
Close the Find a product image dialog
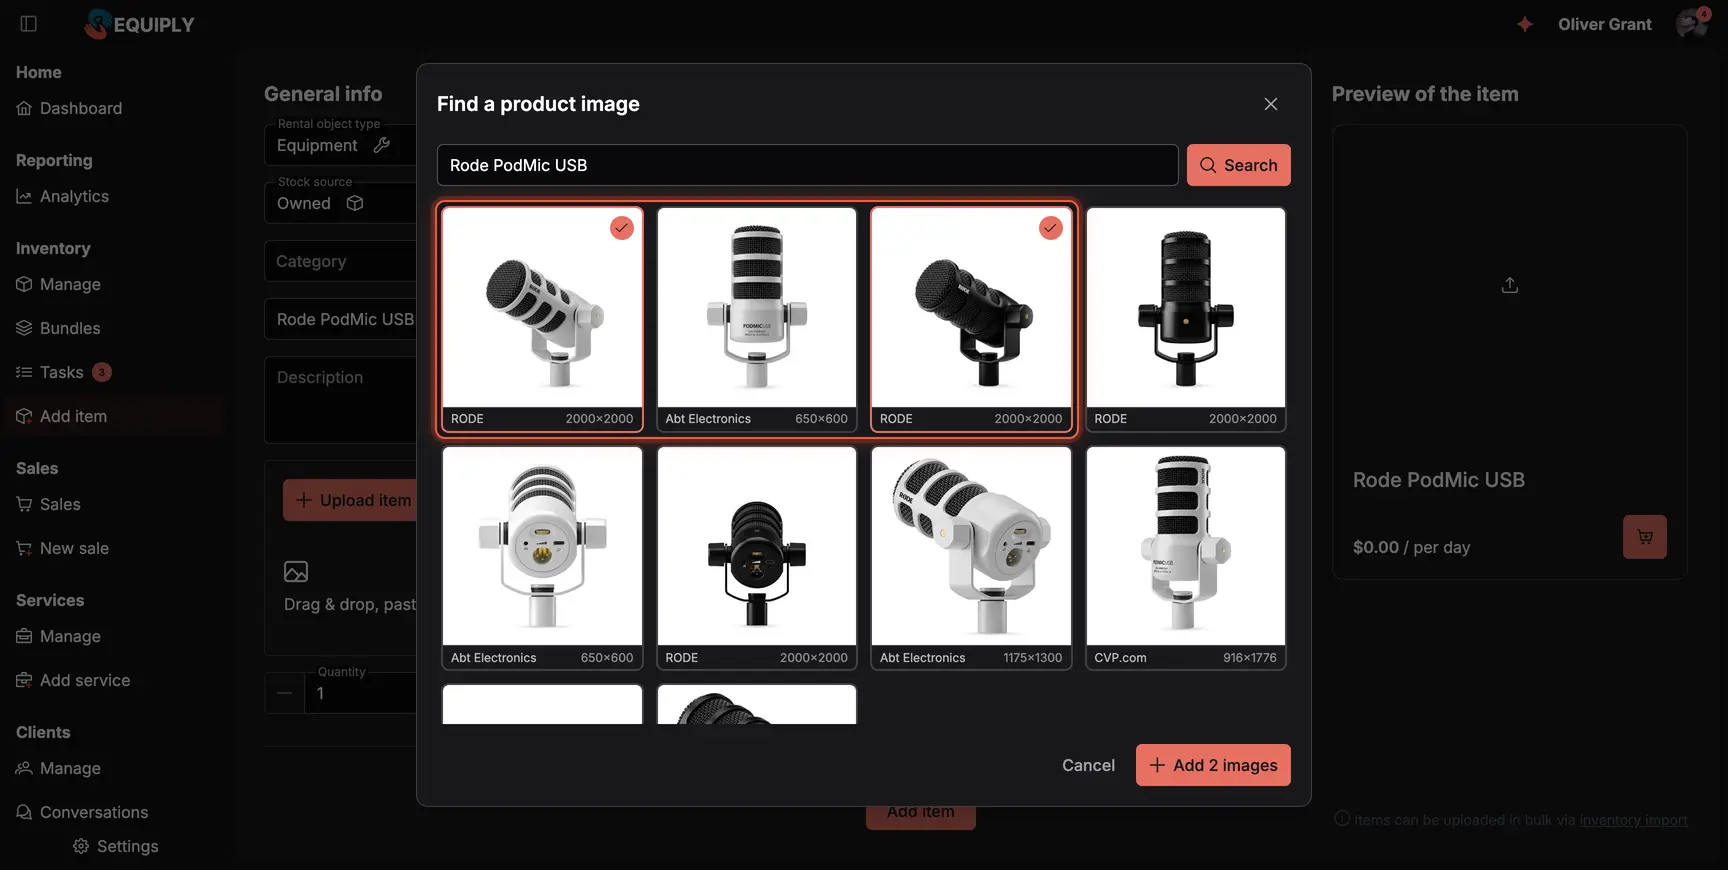(1270, 104)
